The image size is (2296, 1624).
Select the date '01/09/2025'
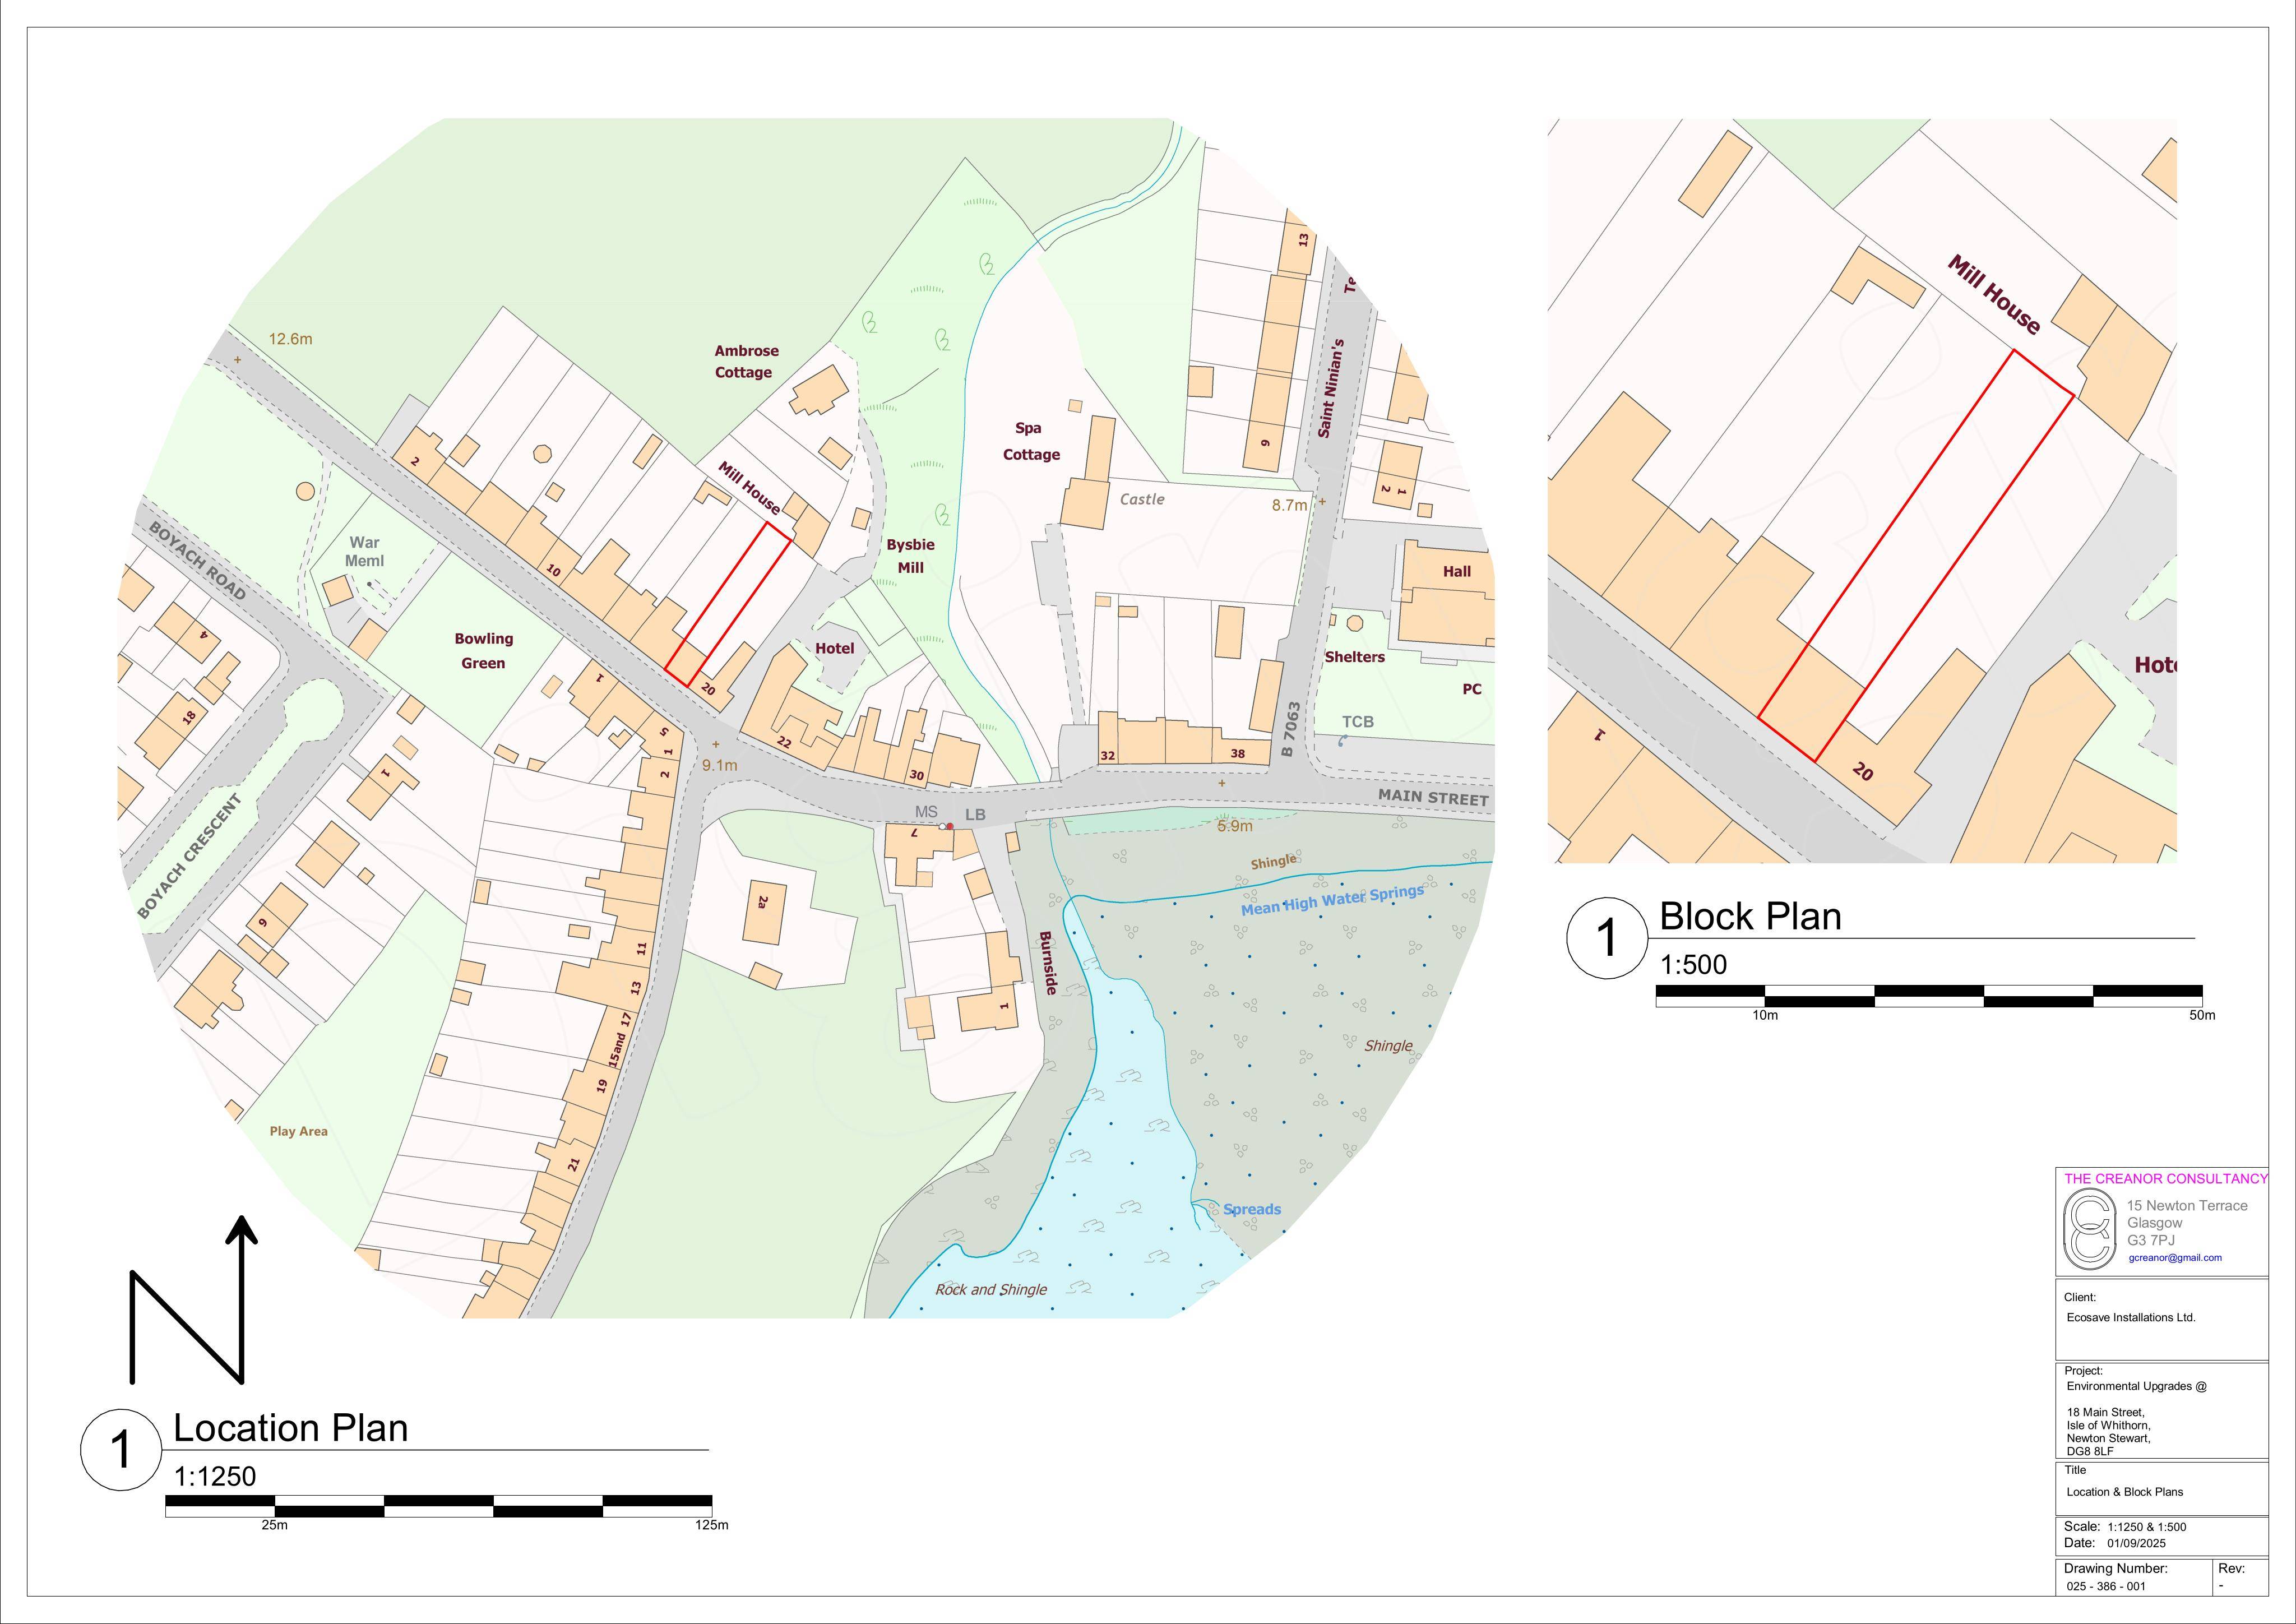(x=2135, y=1543)
